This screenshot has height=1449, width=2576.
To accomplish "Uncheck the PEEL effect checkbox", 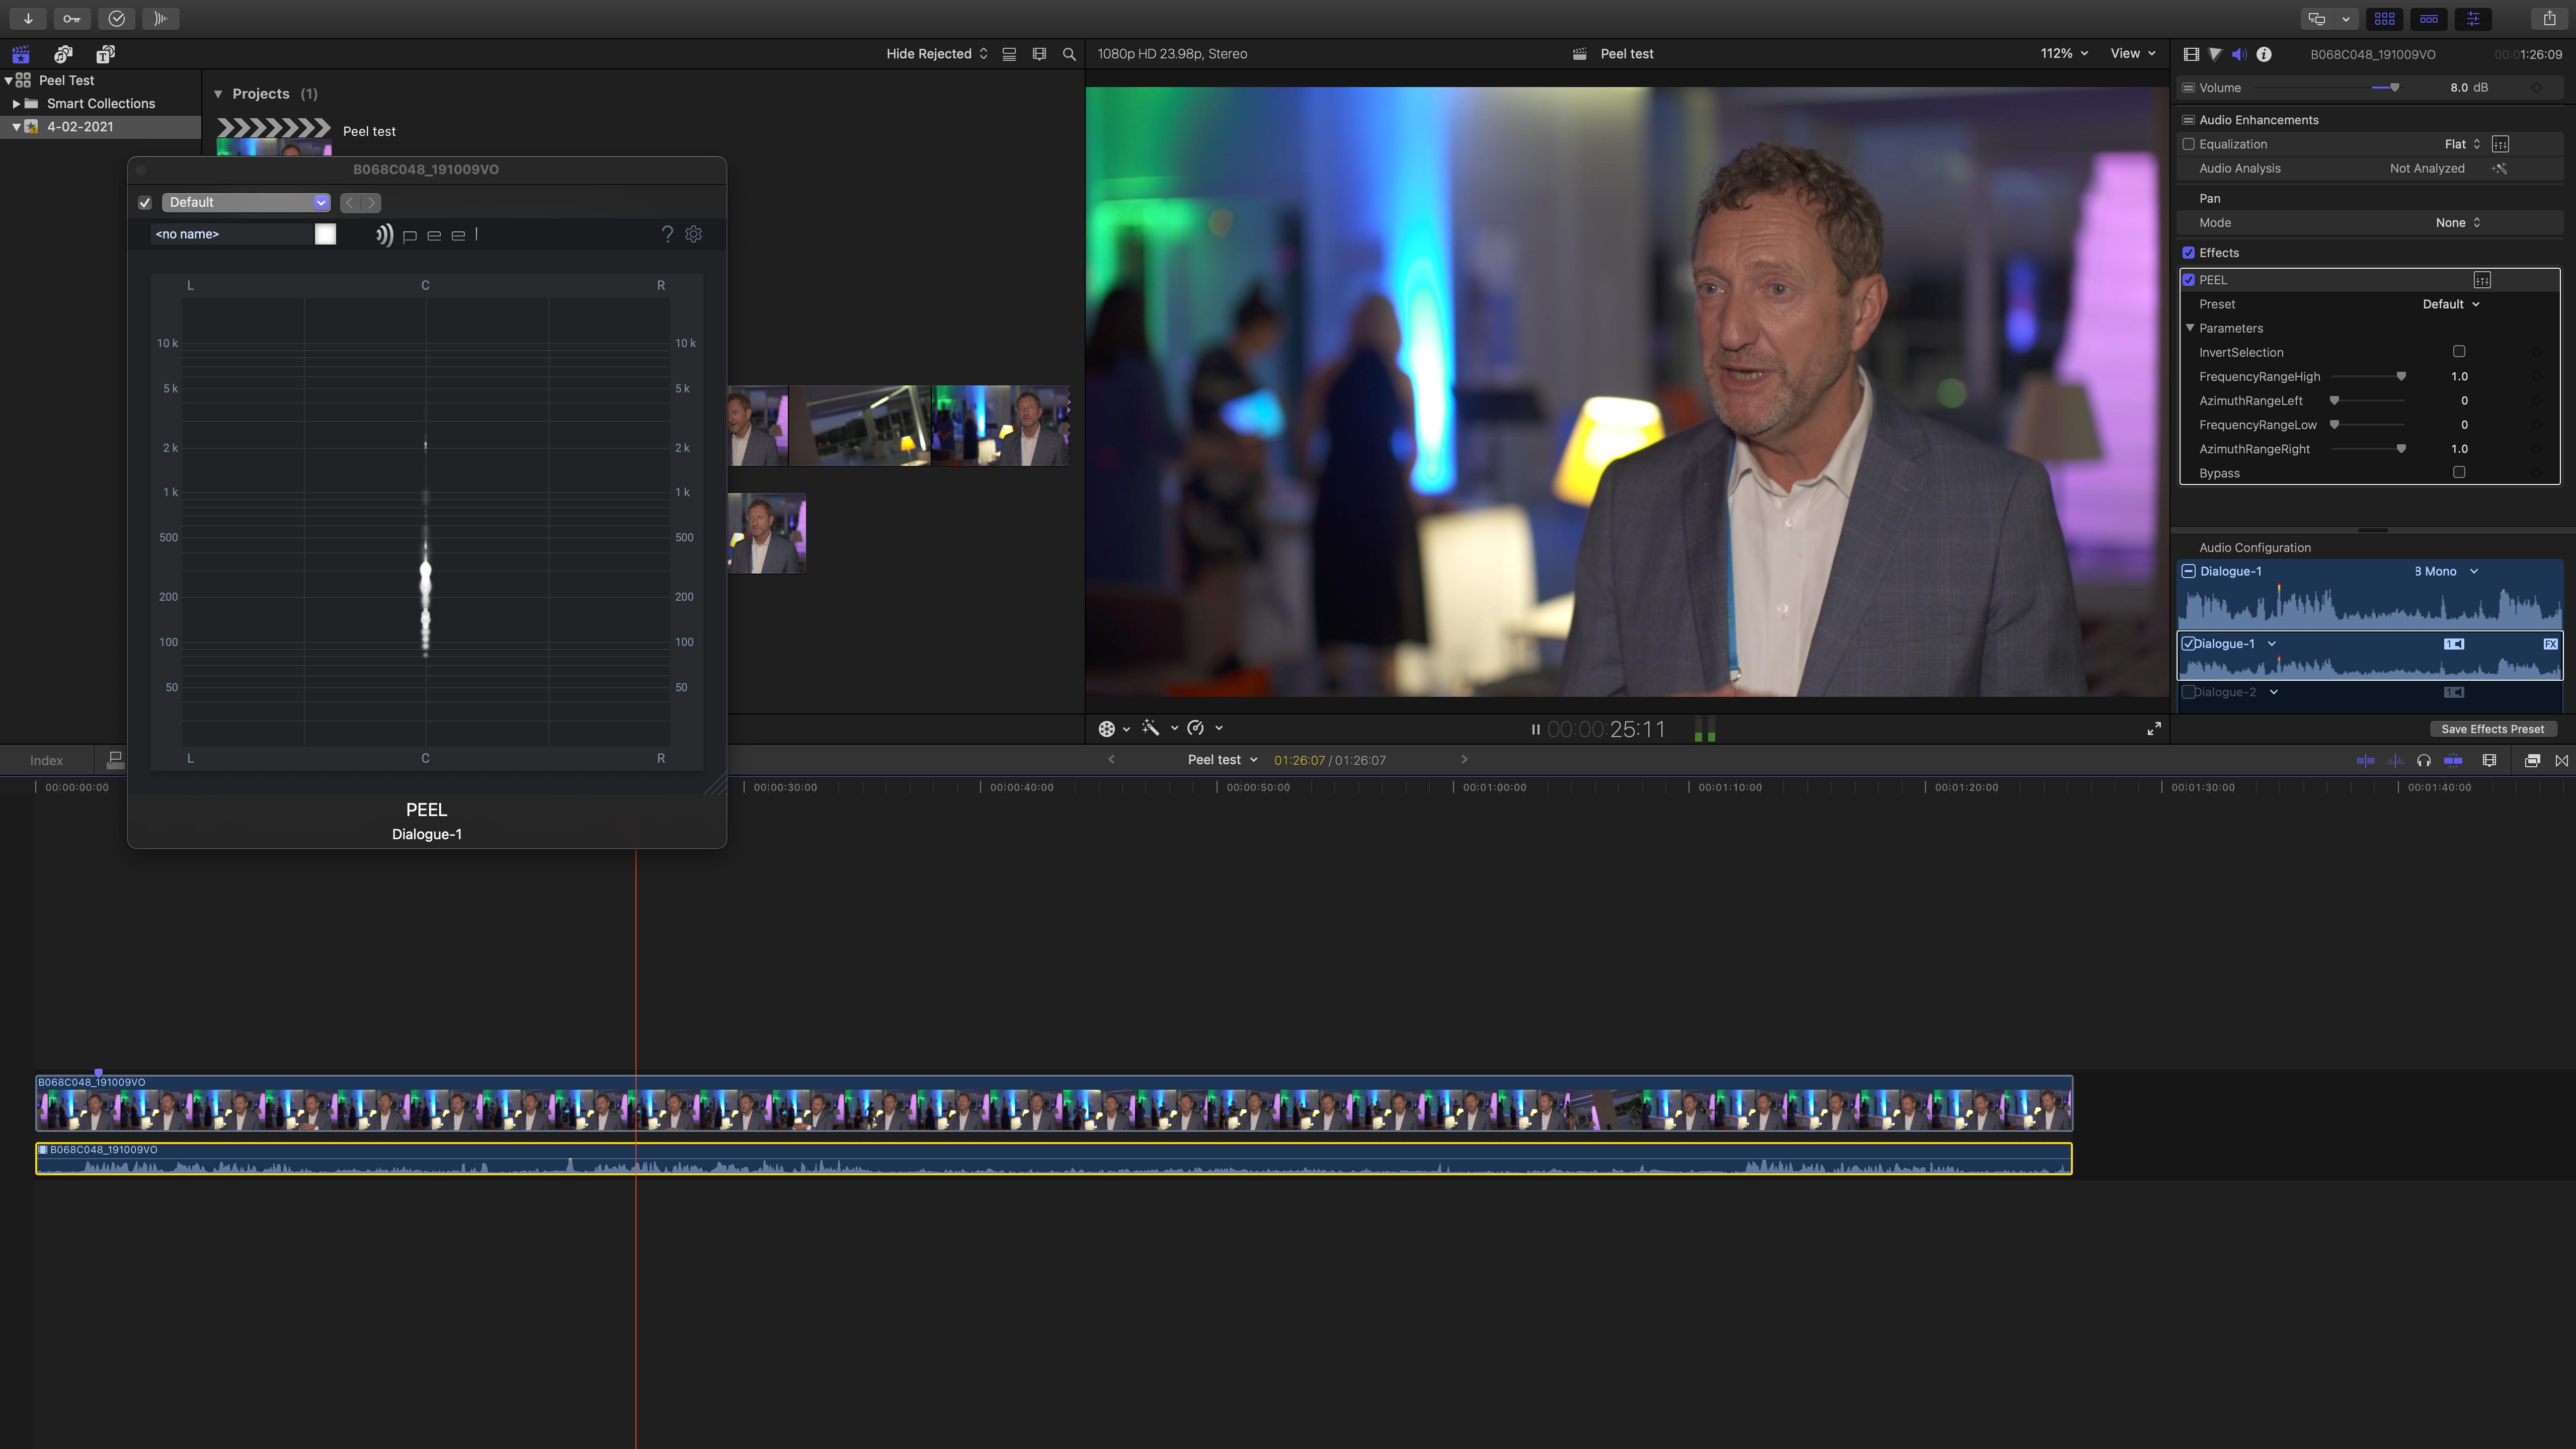I will (2188, 280).
